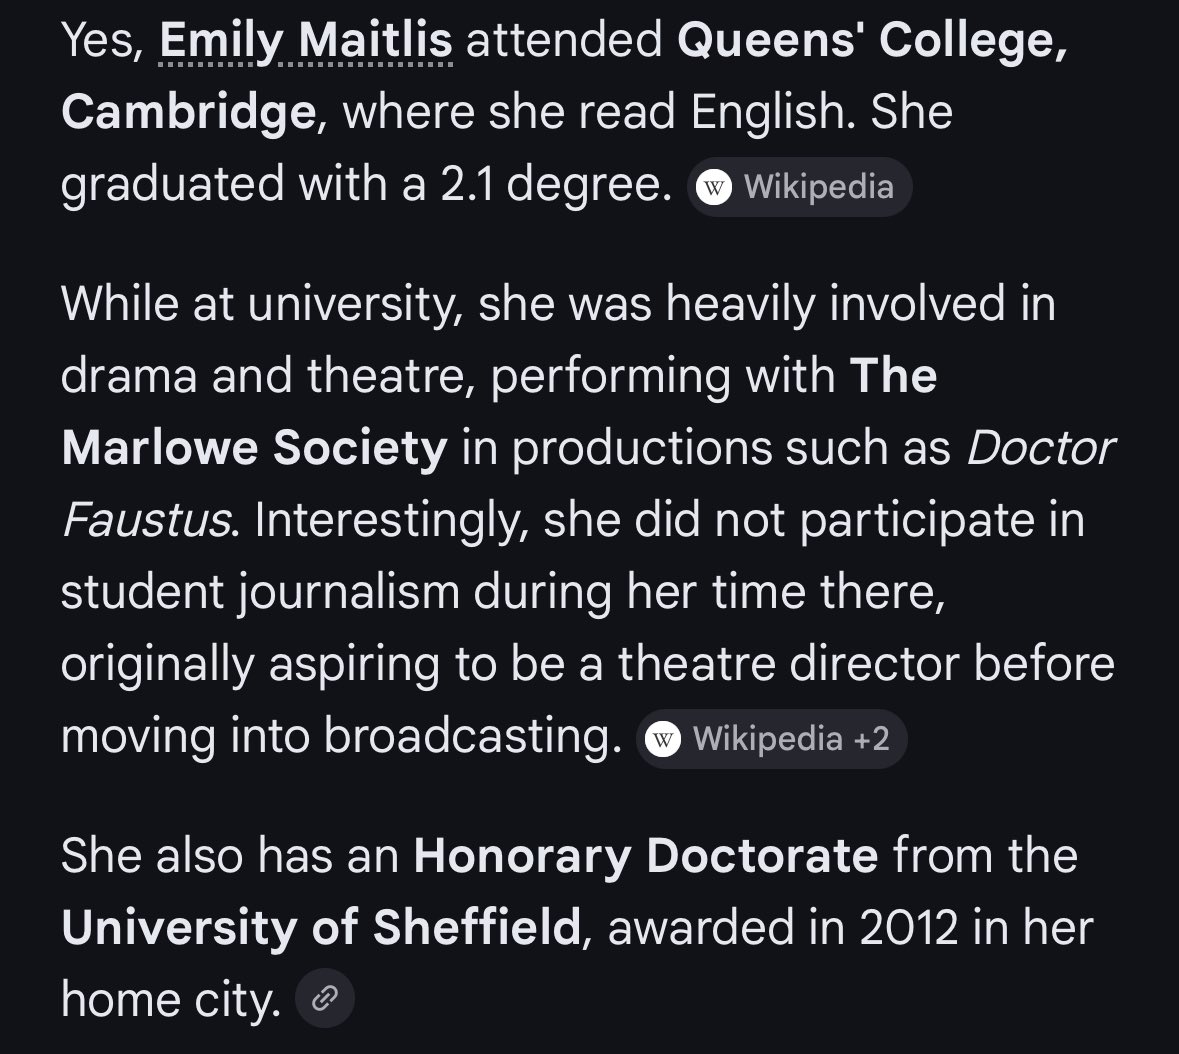
Task: Click the phrase "theatre director"
Action: click(789, 665)
